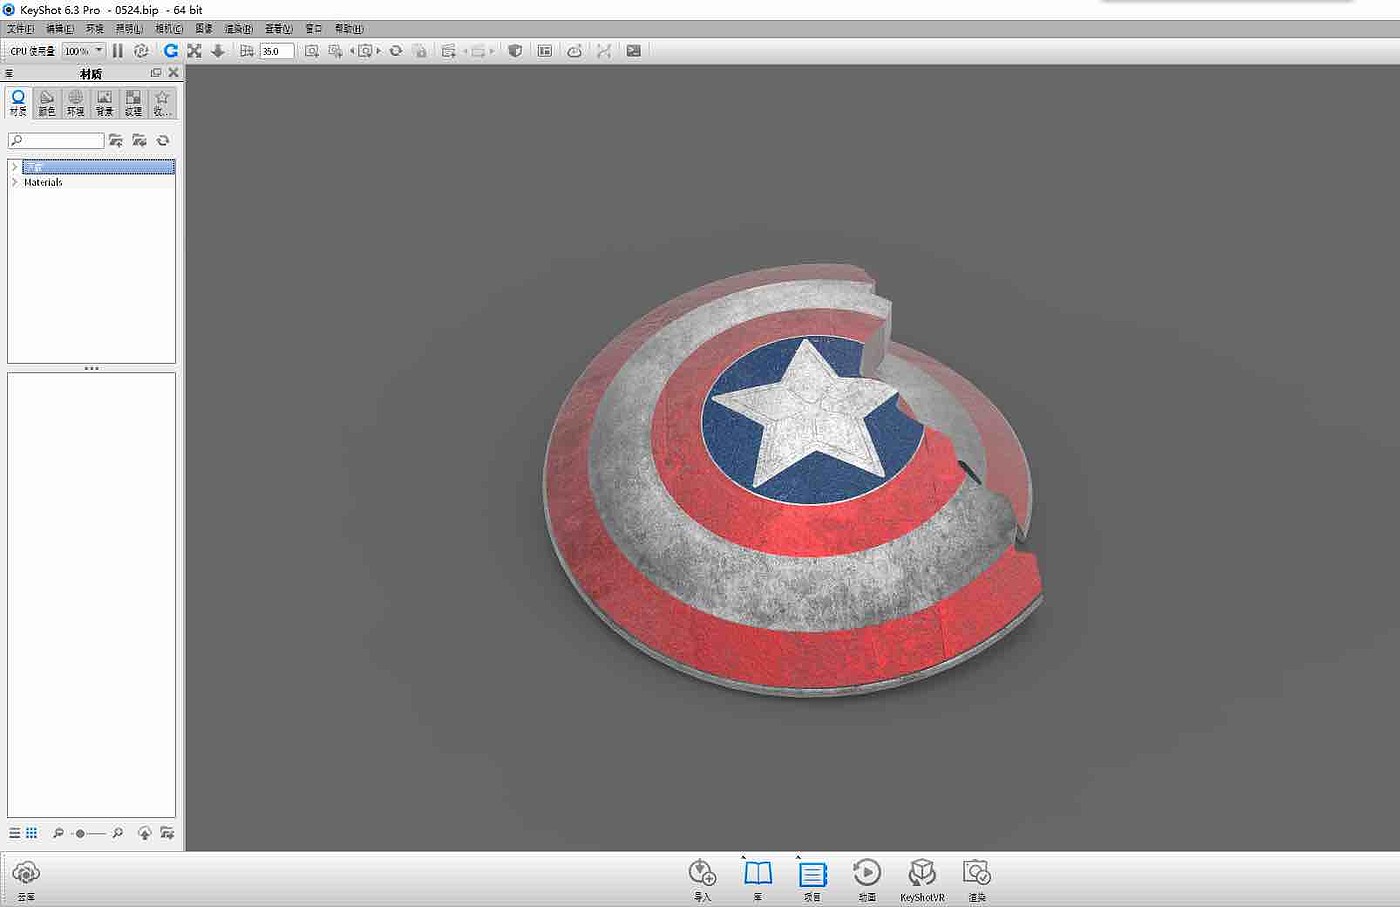The height and width of the screenshot is (907, 1400).
Task: Click the library search input field
Action: [62, 141]
